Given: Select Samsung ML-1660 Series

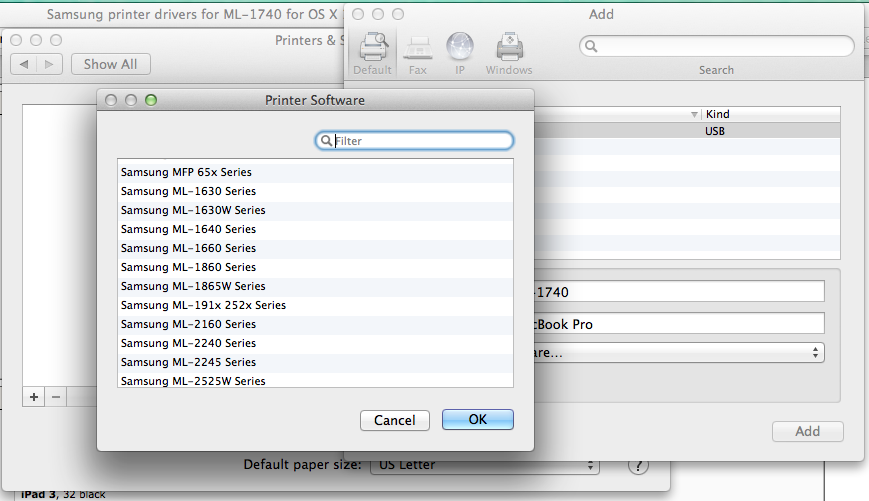Looking at the screenshot, I should point(315,248).
